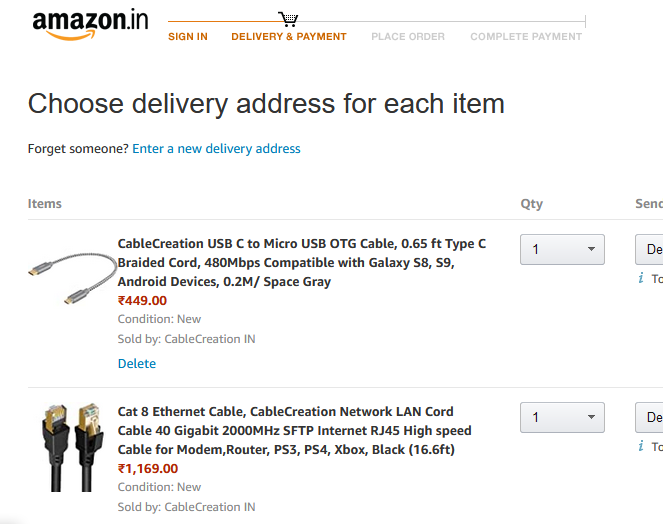Select the Delivery & Payment step
Viewport: 663px width, 524px height.
coord(289,37)
